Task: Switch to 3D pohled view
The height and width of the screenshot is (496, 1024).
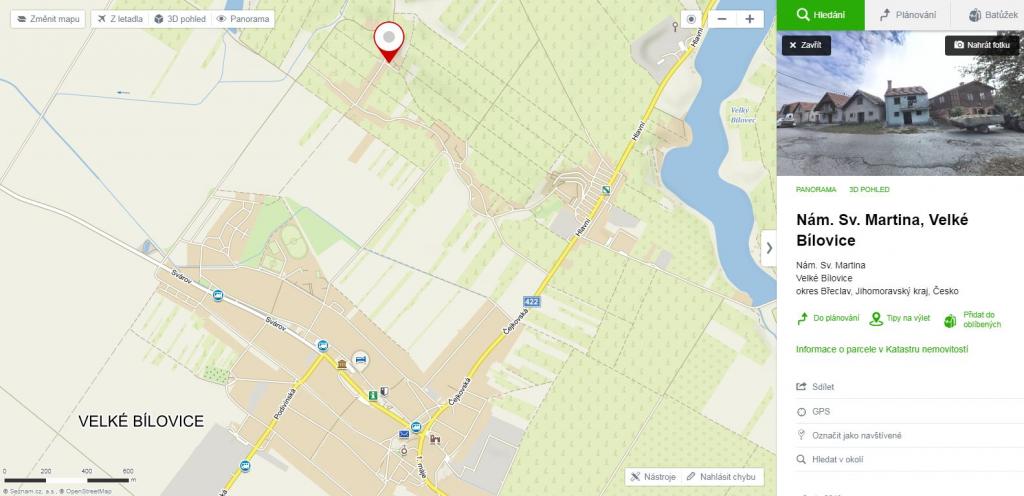Action: (x=180, y=19)
